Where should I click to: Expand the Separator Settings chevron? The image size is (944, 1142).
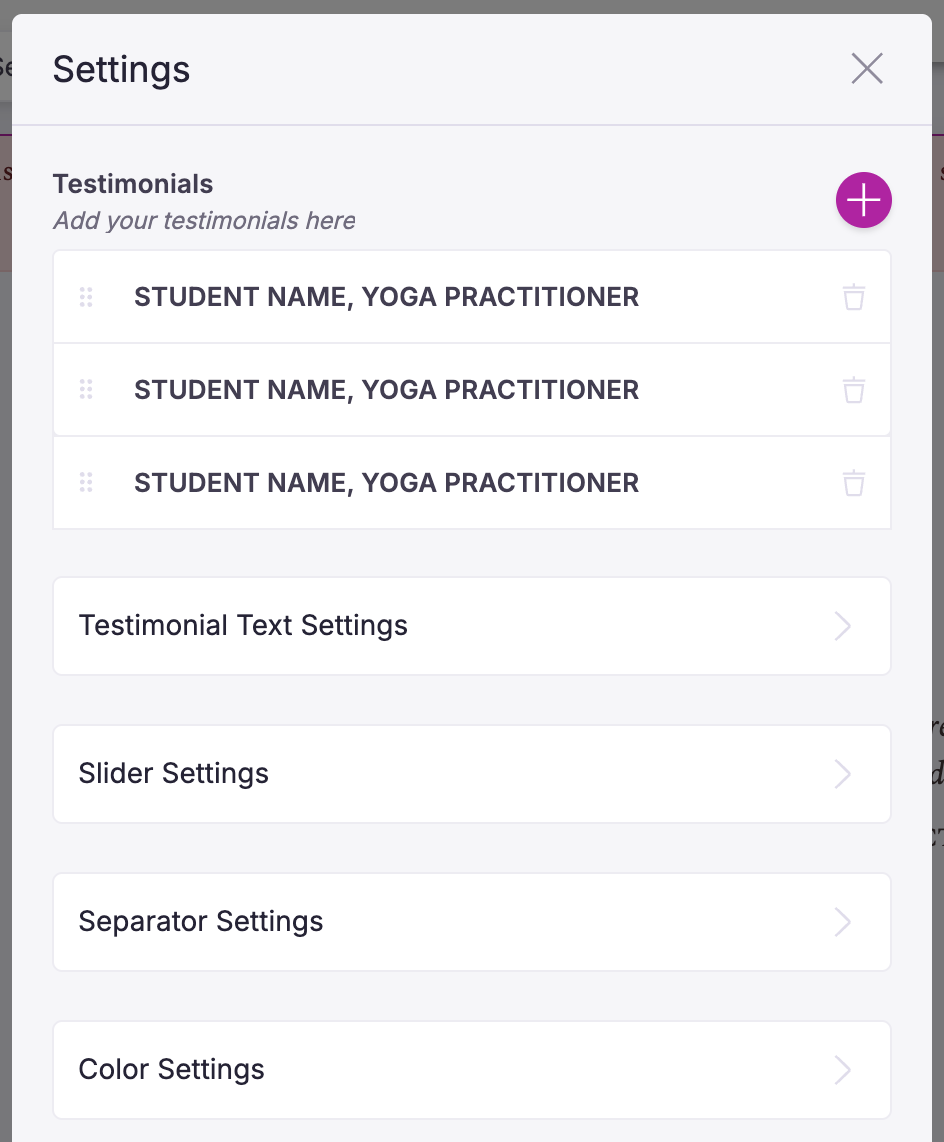click(843, 922)
